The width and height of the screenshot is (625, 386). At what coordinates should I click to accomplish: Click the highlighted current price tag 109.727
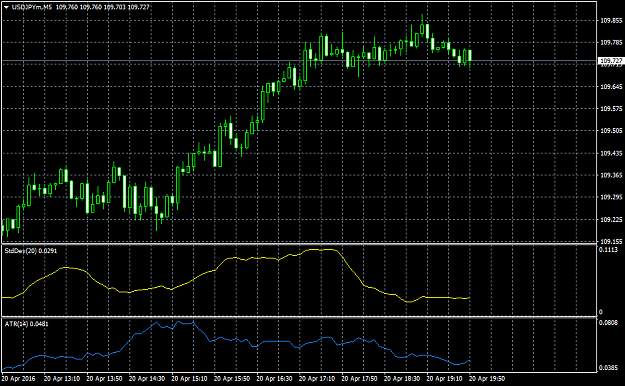click(x=611, y=61)
